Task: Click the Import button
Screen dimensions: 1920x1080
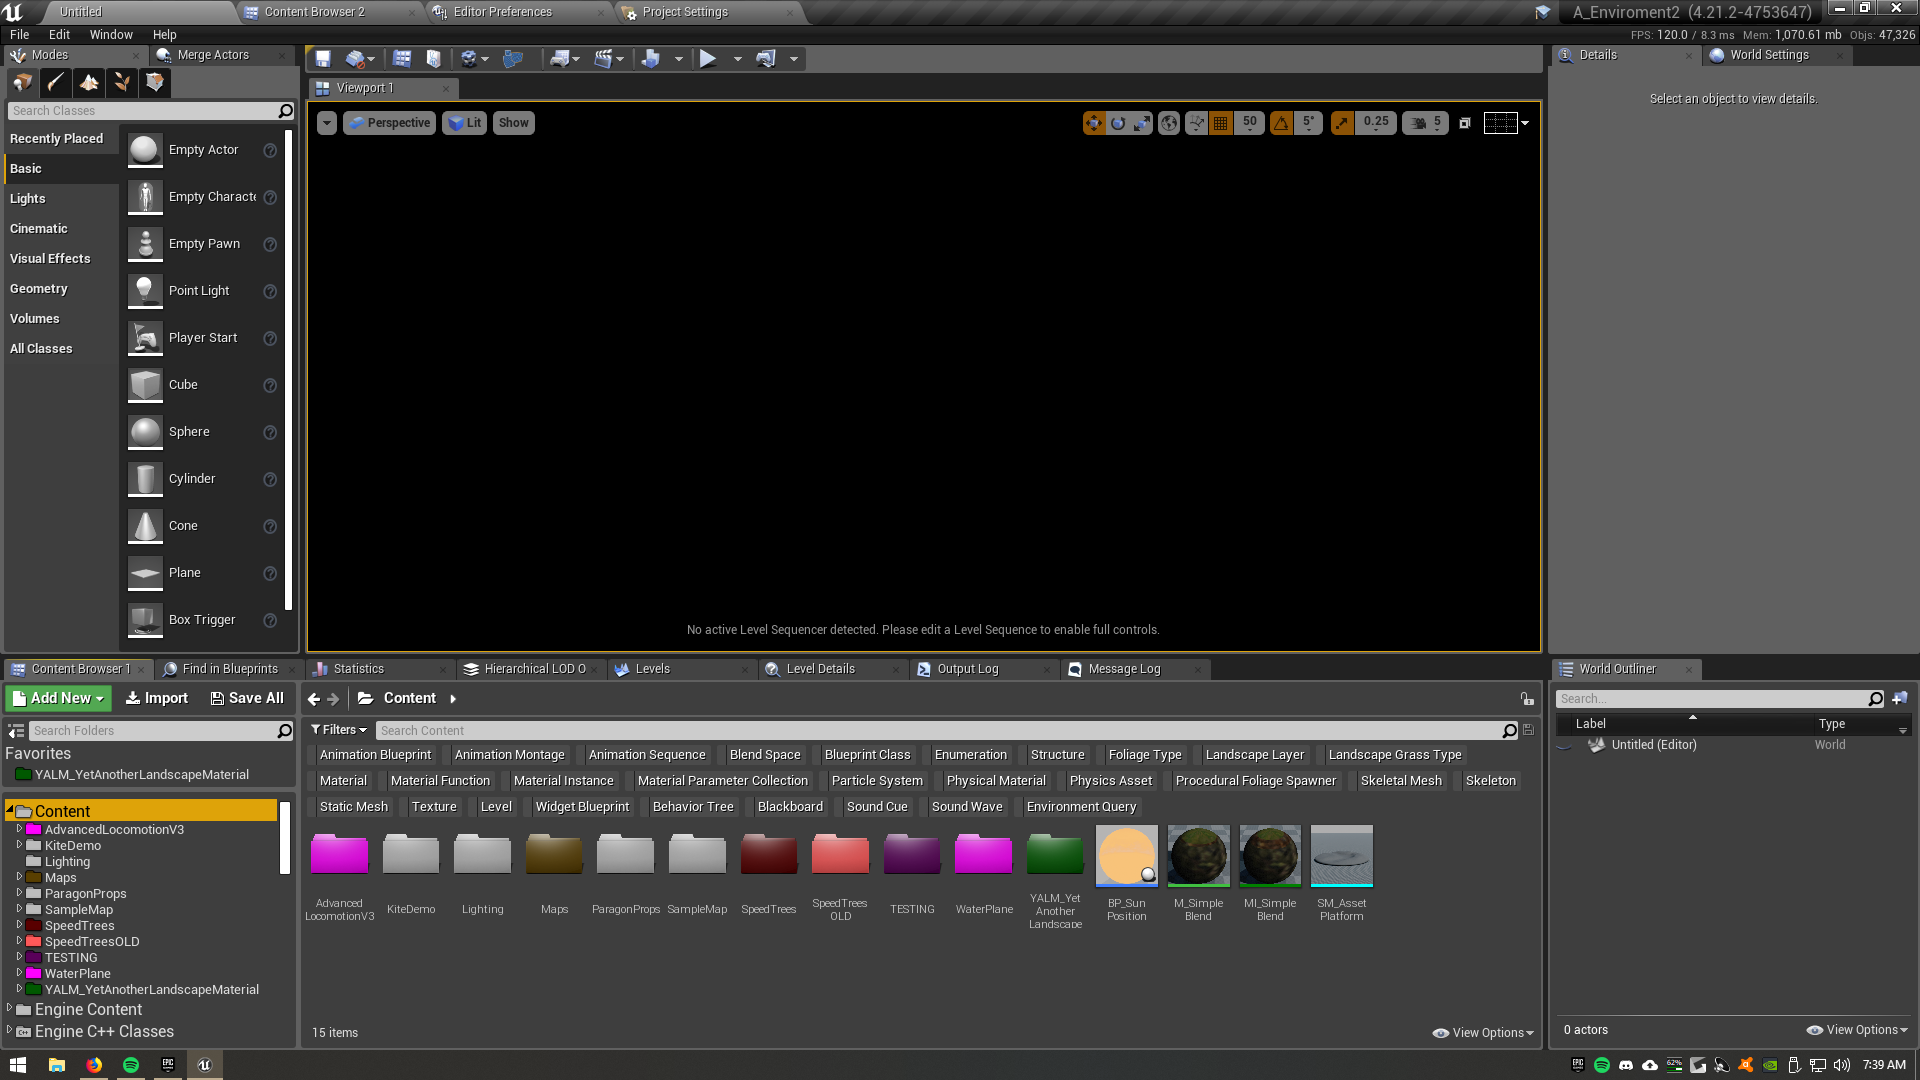Action: coord(156,698)
